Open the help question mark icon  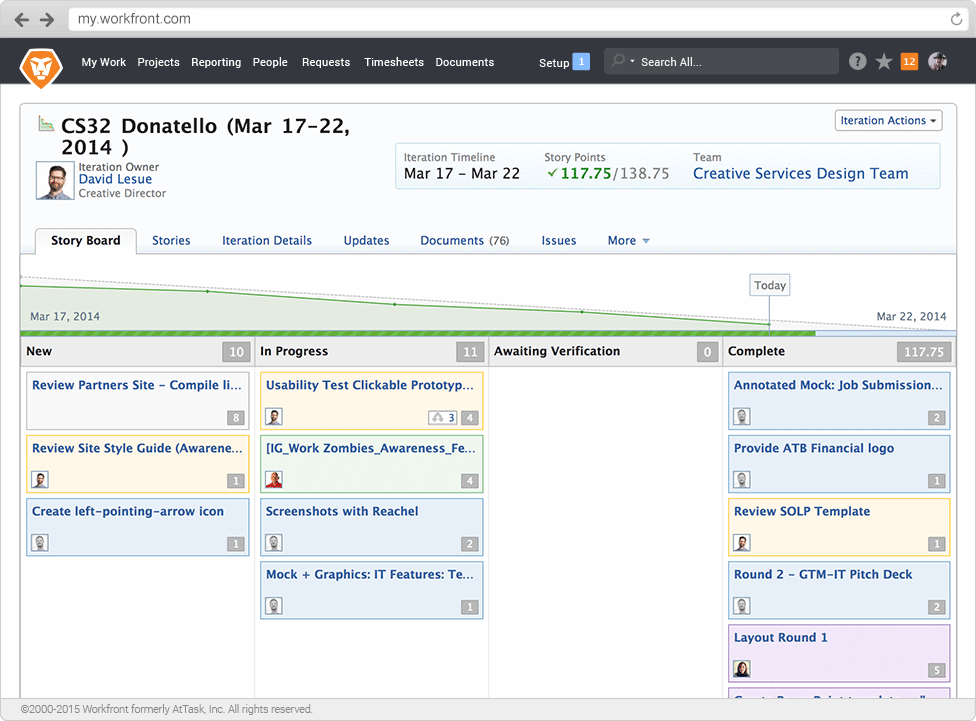857,62
